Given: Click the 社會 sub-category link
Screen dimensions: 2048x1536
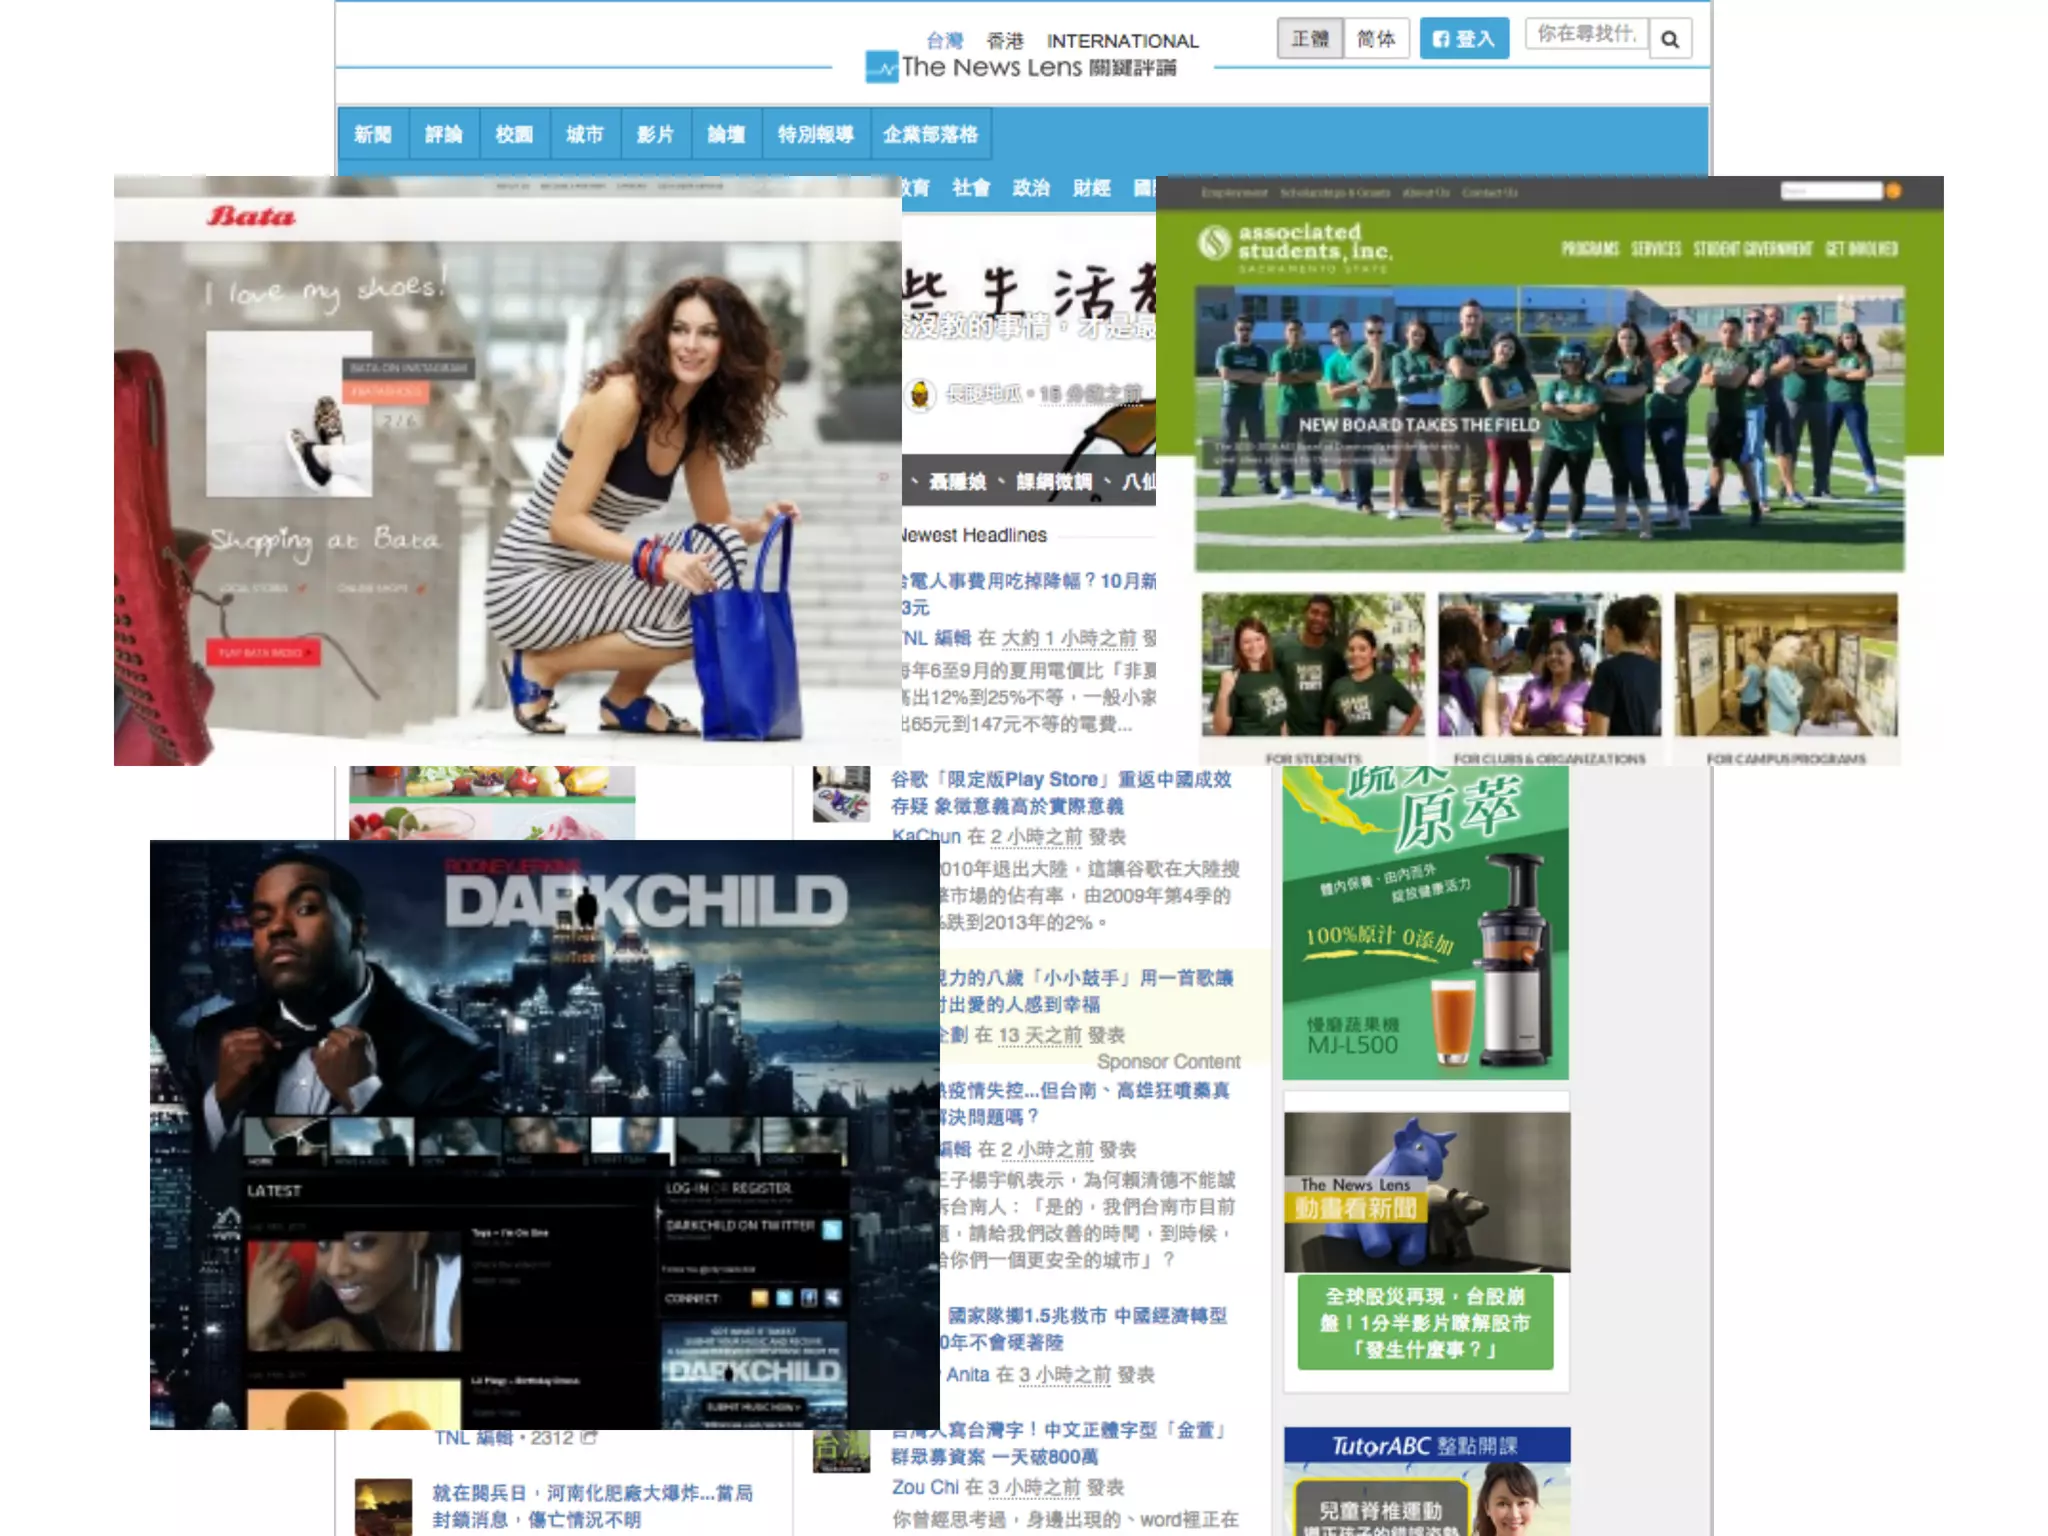Looking at the screenshot, I should [x=971, y=188].
